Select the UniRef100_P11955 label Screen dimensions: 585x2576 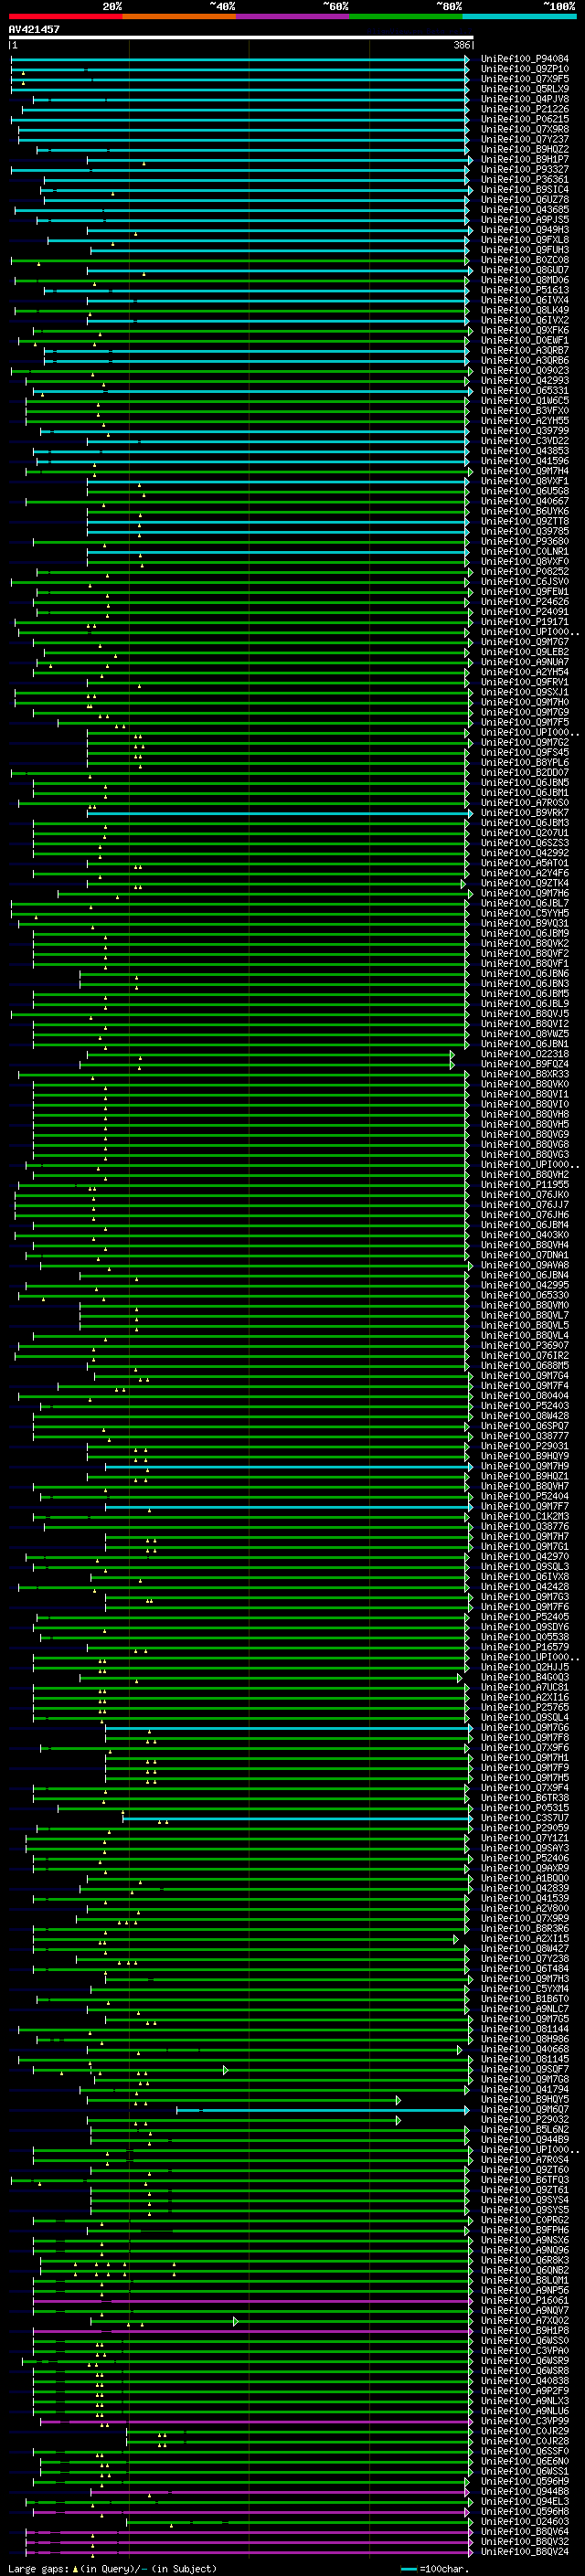coord(525,1185)
